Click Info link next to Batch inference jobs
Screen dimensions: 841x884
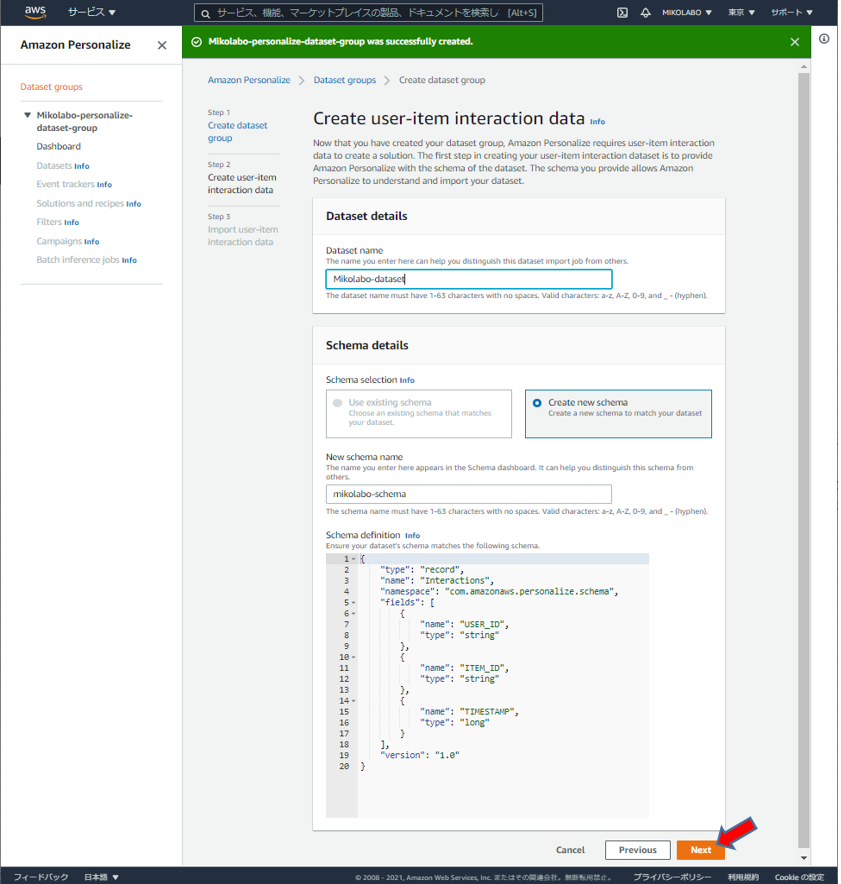click(x=130, y=260)
